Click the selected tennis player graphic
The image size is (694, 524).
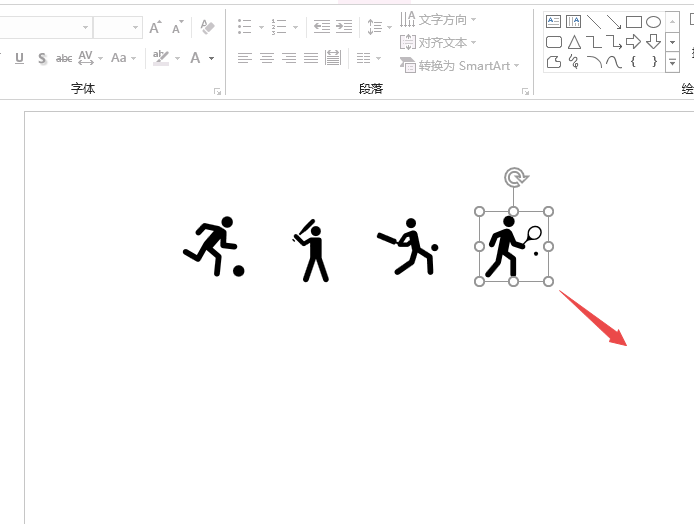513,246
